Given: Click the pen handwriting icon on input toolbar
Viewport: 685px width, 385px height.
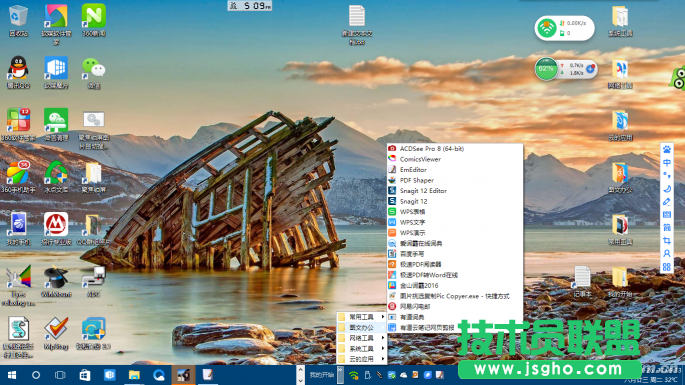Looking at the screenshot, I should [667, 201].
